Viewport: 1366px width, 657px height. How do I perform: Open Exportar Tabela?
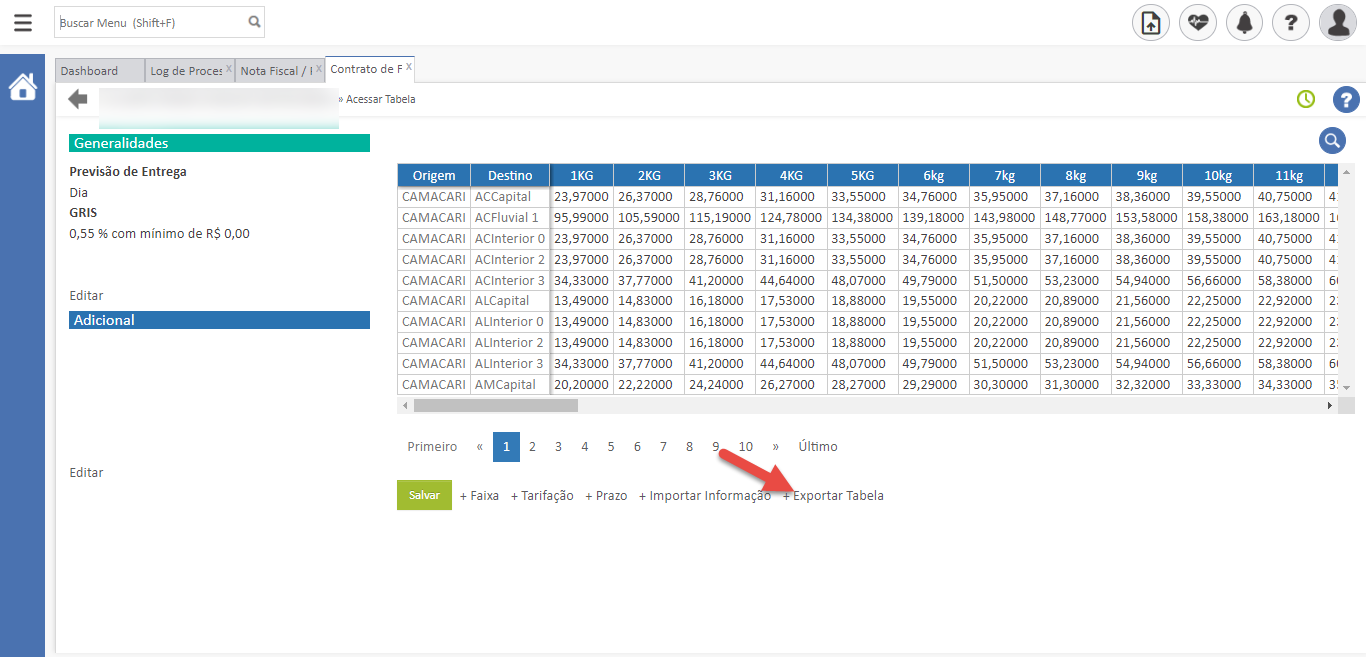pos(836,495)
